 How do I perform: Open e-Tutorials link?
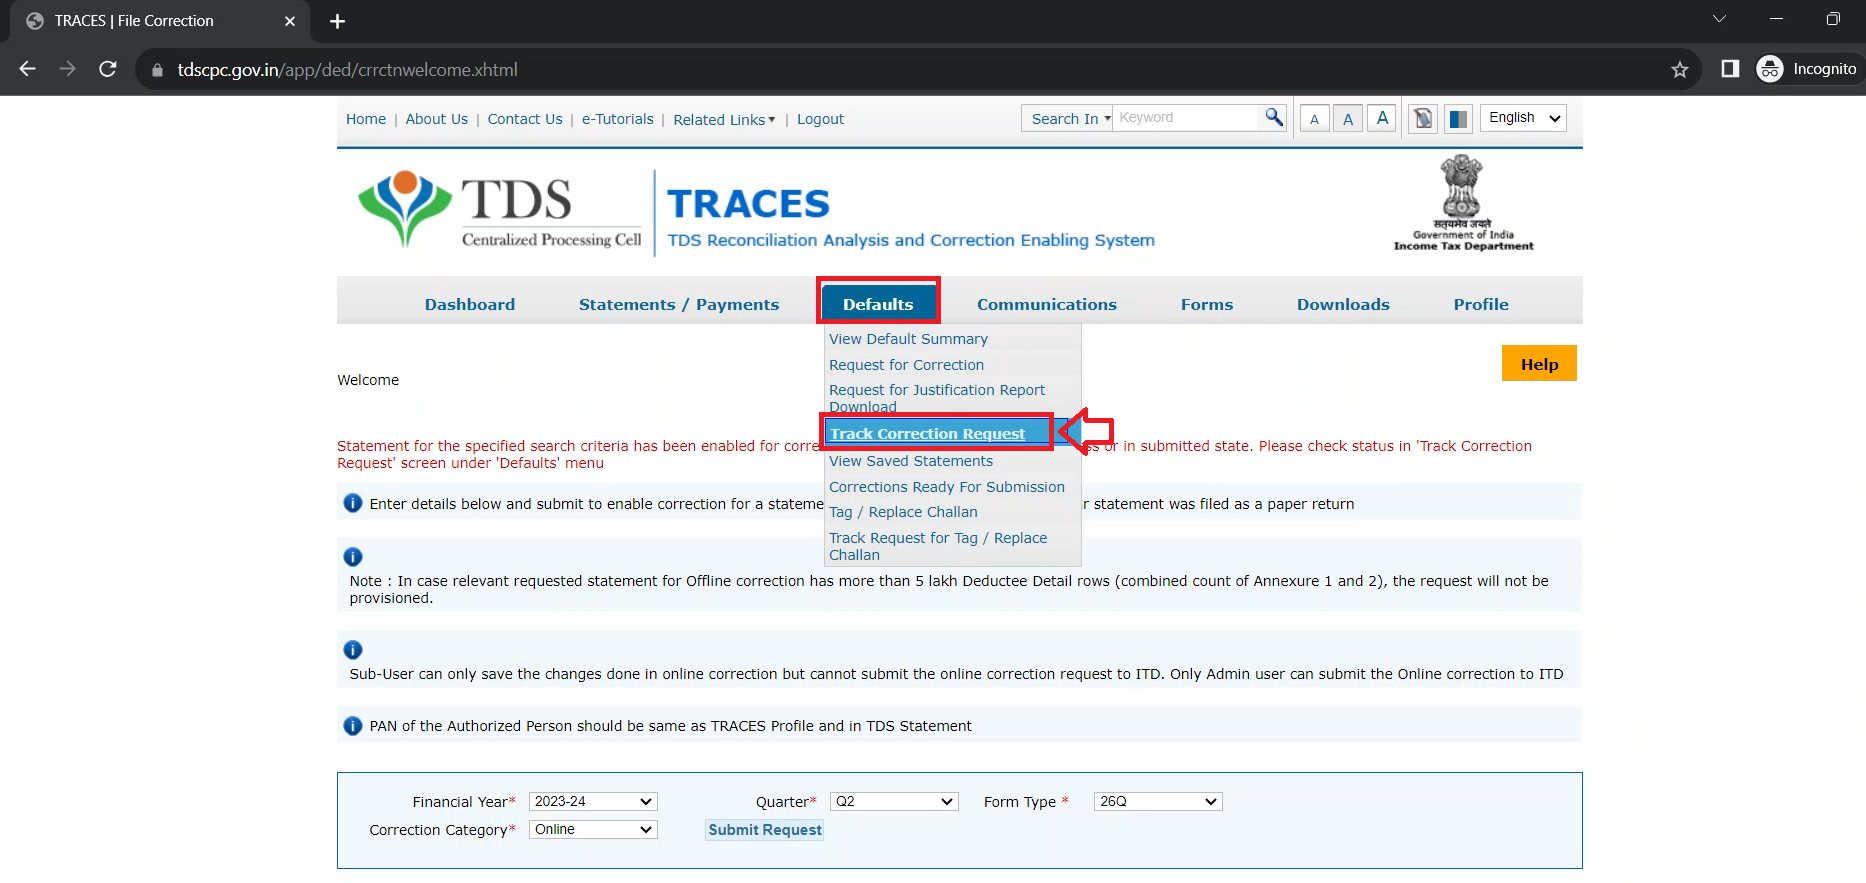coord(618,119)
